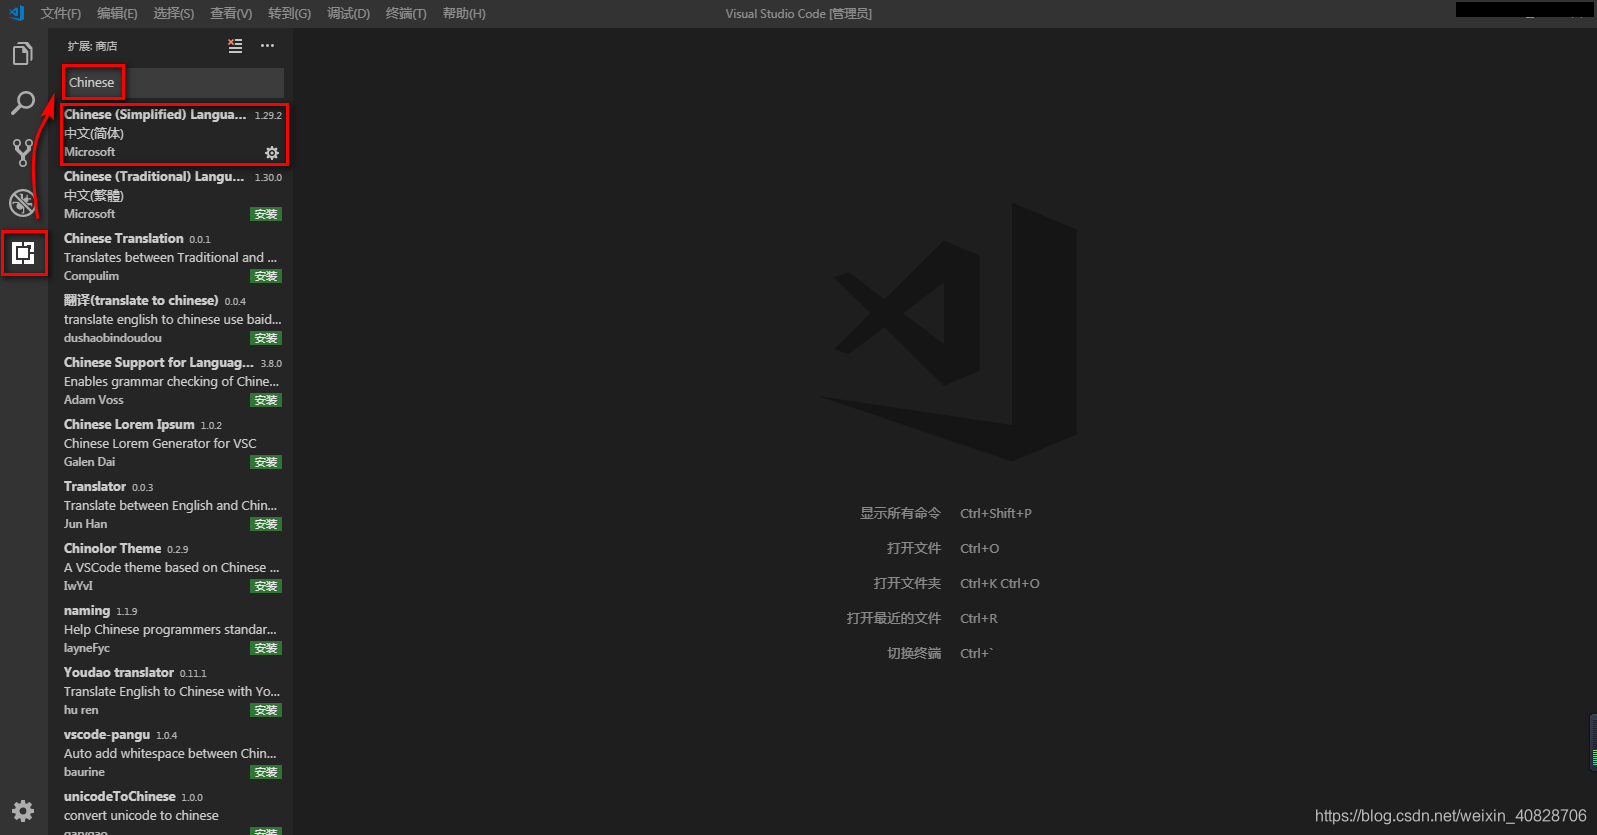This screenshot has height=835, width=1597.
Task: Open the 帮助(H) menu
Action: pyautogui.click(x=464, y=13)
